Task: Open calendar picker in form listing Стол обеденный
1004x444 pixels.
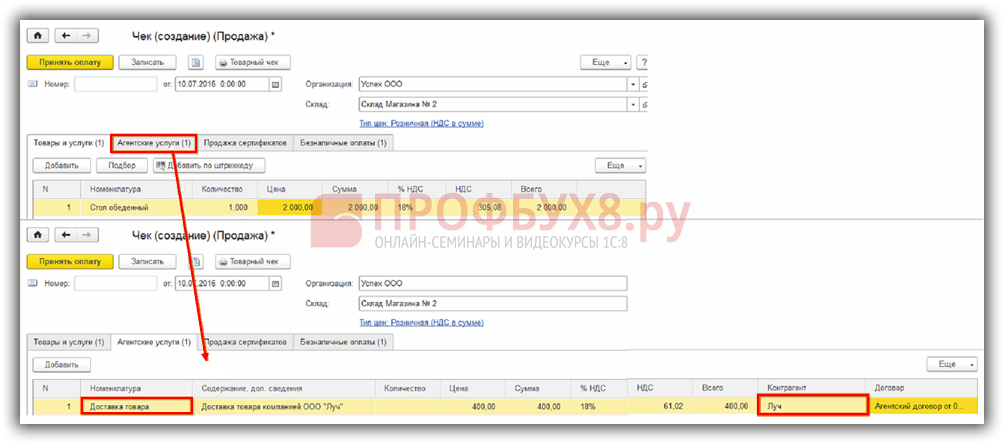Action: 275,84
